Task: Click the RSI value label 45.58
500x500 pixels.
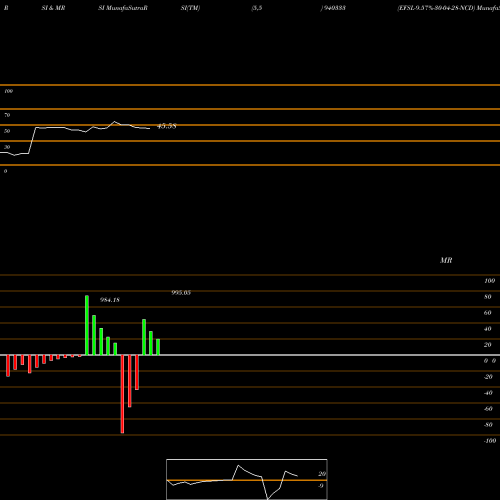Action: pos(166,126)
